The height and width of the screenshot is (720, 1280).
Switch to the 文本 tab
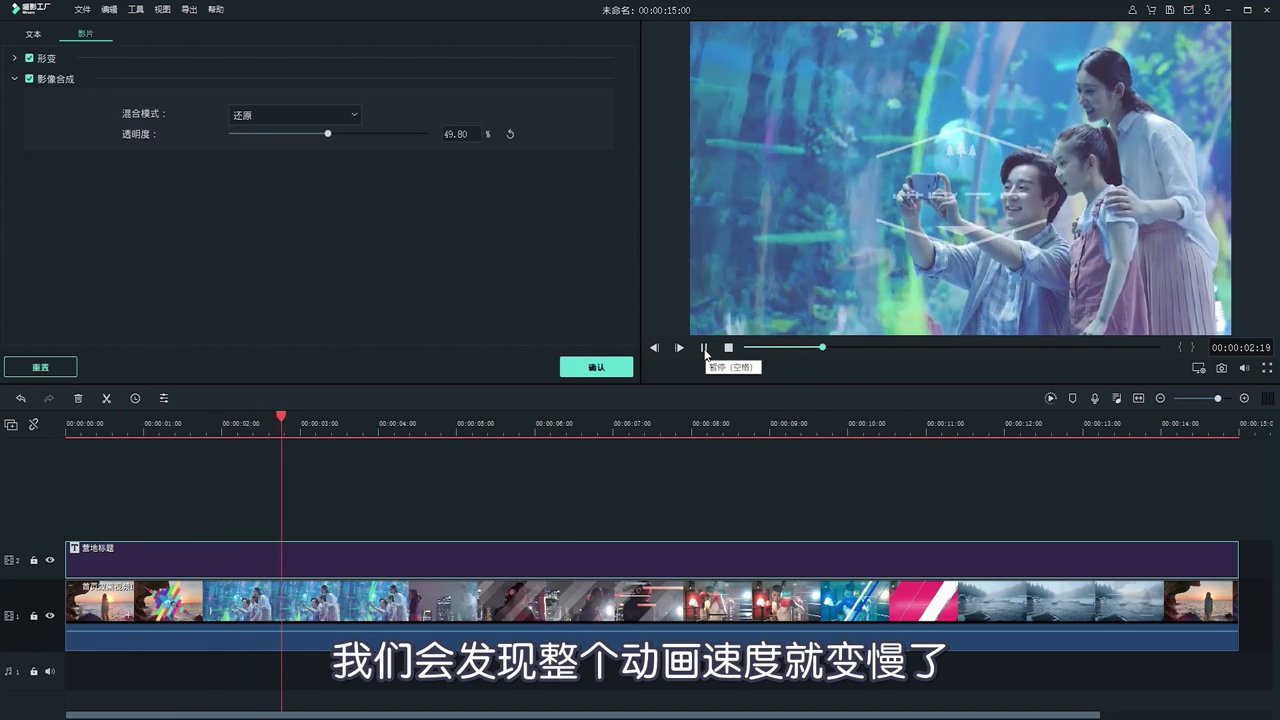click(x=33, y=33)
